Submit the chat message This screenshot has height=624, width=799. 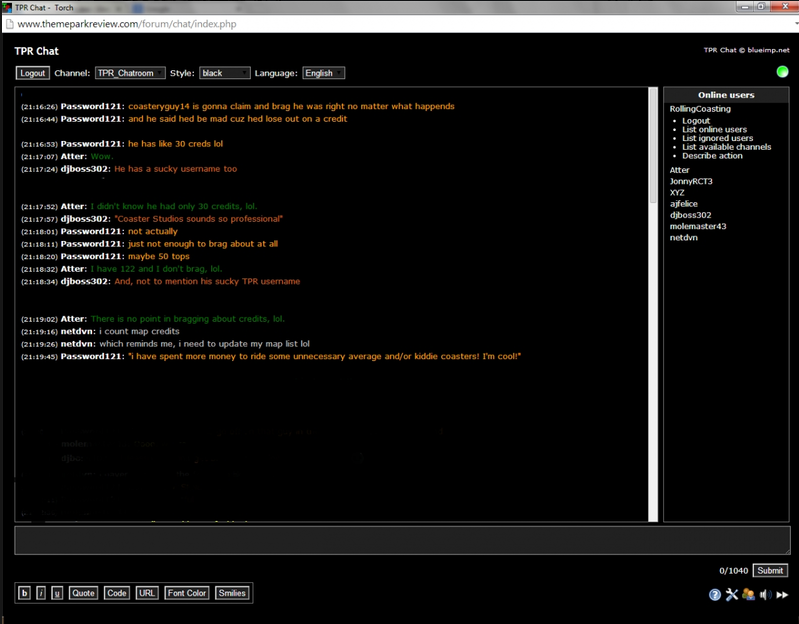(770, 571)
